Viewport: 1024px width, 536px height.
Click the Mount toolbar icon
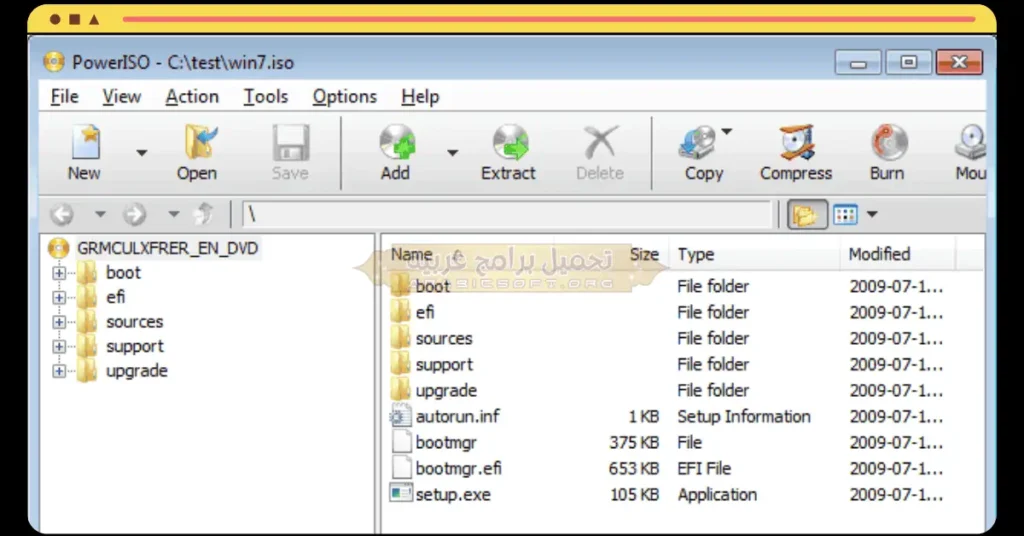point(970,142)
